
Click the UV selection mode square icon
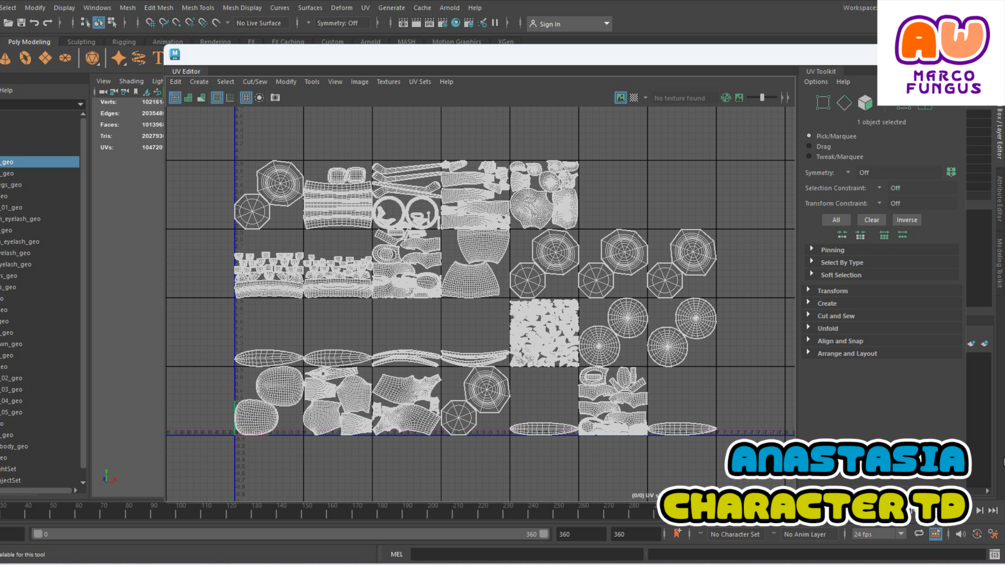tap(823, 102)
